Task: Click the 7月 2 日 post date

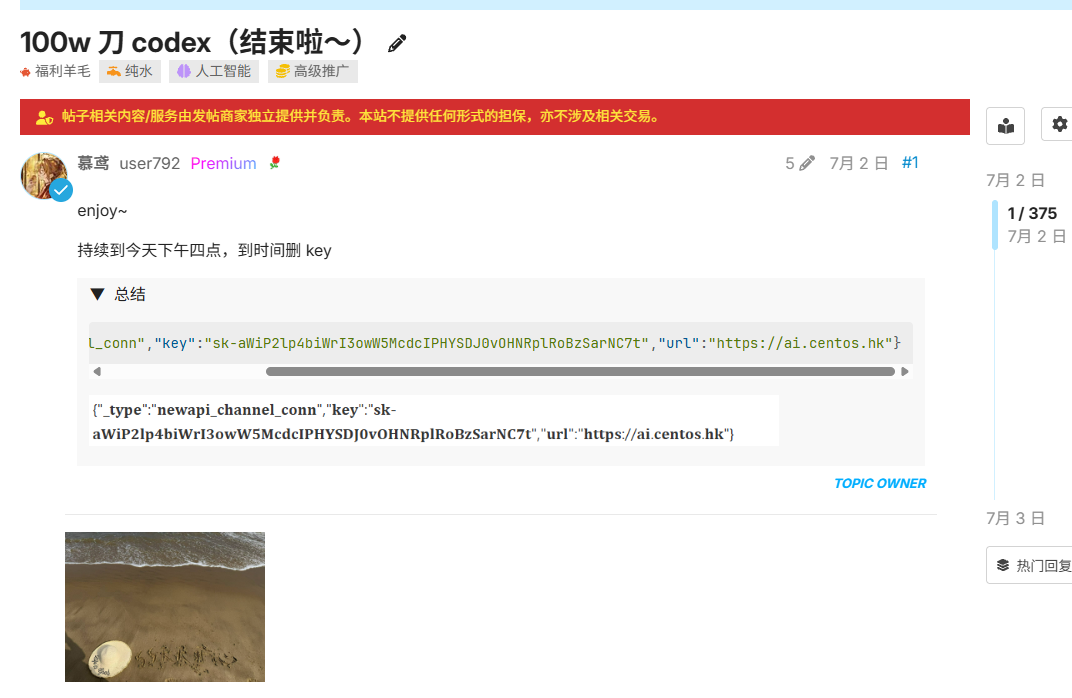Action: (x=859, y=163)
